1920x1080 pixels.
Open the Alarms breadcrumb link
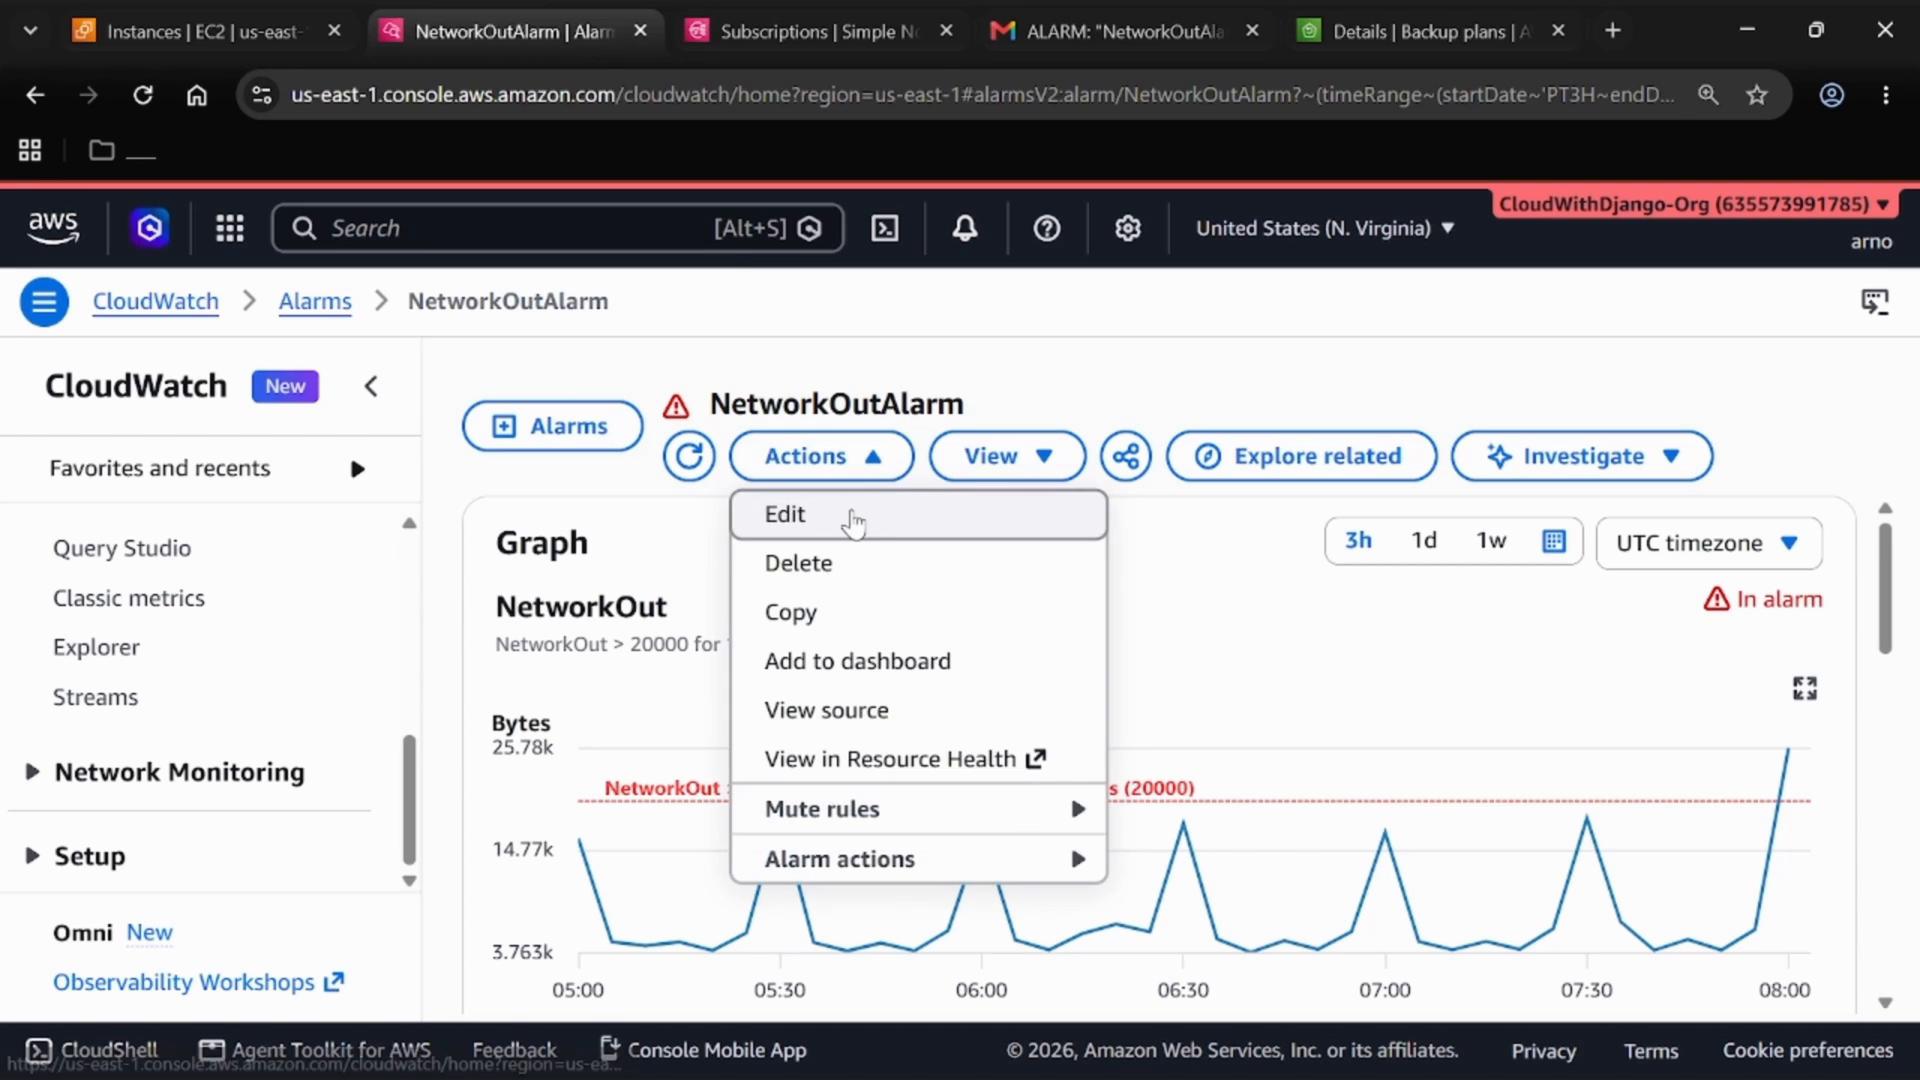click(x=315, y=301)
